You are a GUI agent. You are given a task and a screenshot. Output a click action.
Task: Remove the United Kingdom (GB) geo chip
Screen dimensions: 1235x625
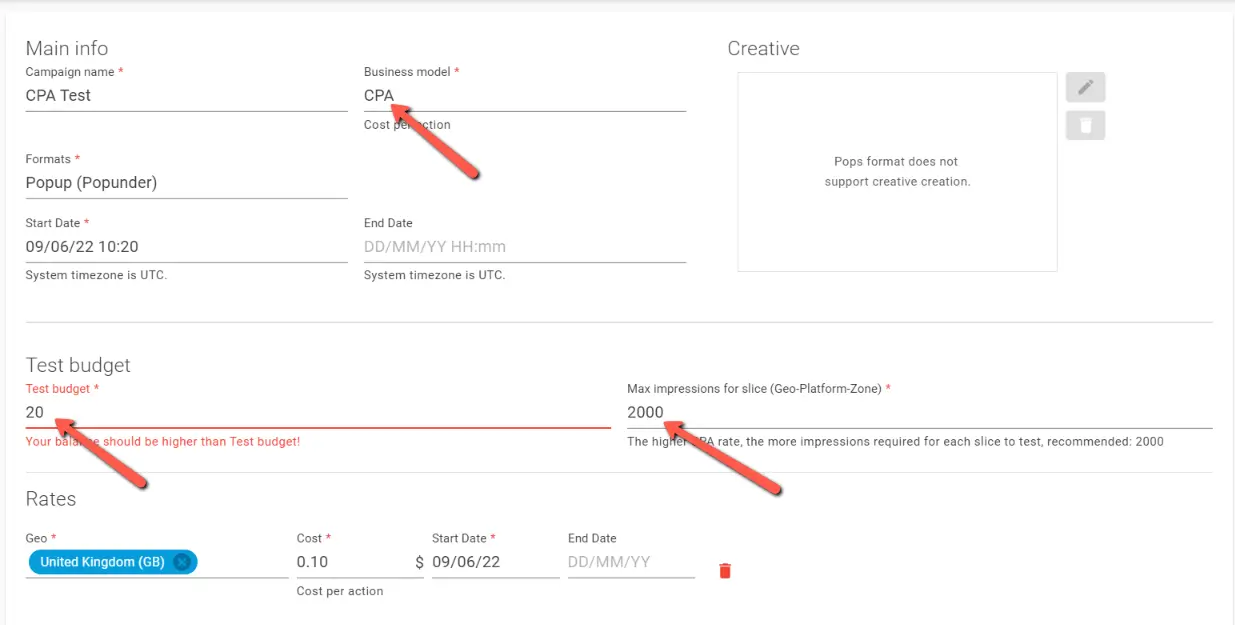pos(182,562)
